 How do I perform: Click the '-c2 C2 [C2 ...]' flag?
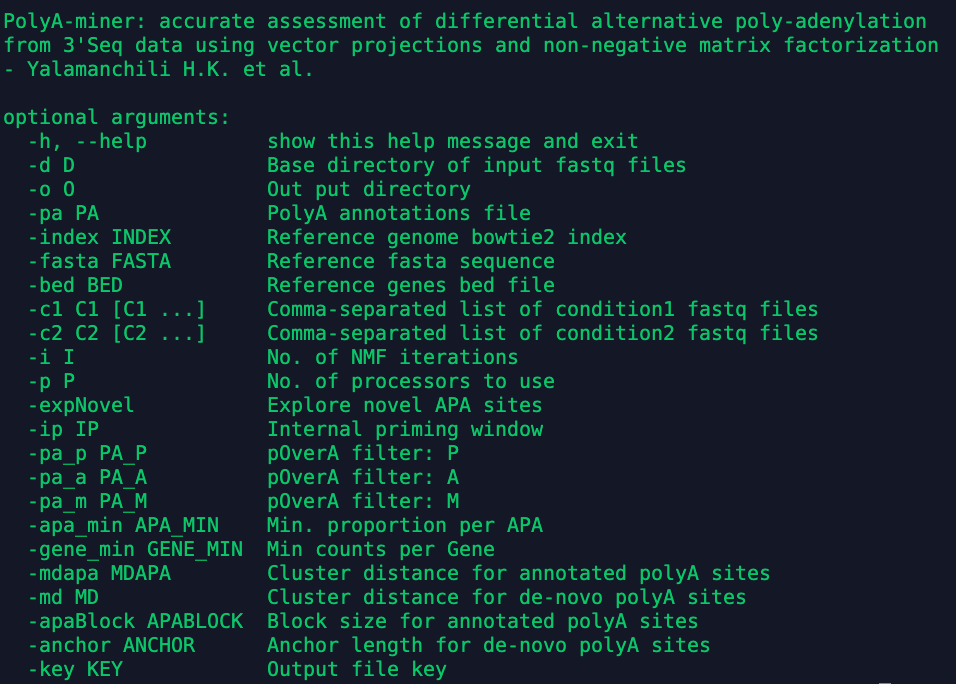coord(117,333)
